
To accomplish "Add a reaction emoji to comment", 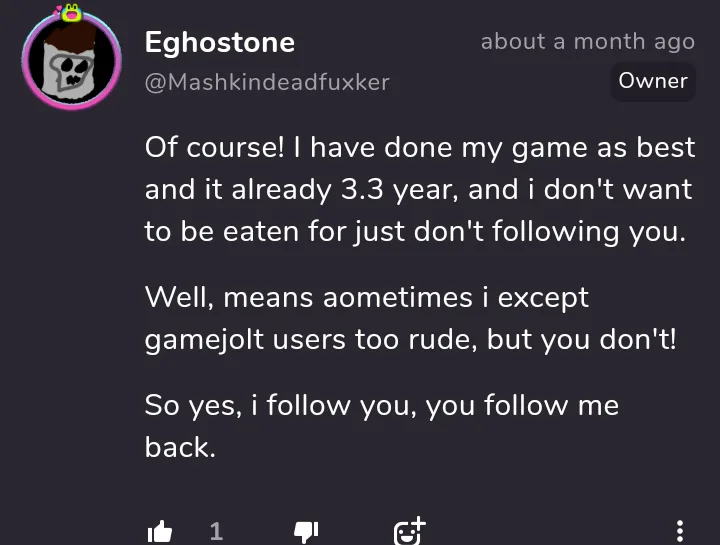I will coord(410,530).
